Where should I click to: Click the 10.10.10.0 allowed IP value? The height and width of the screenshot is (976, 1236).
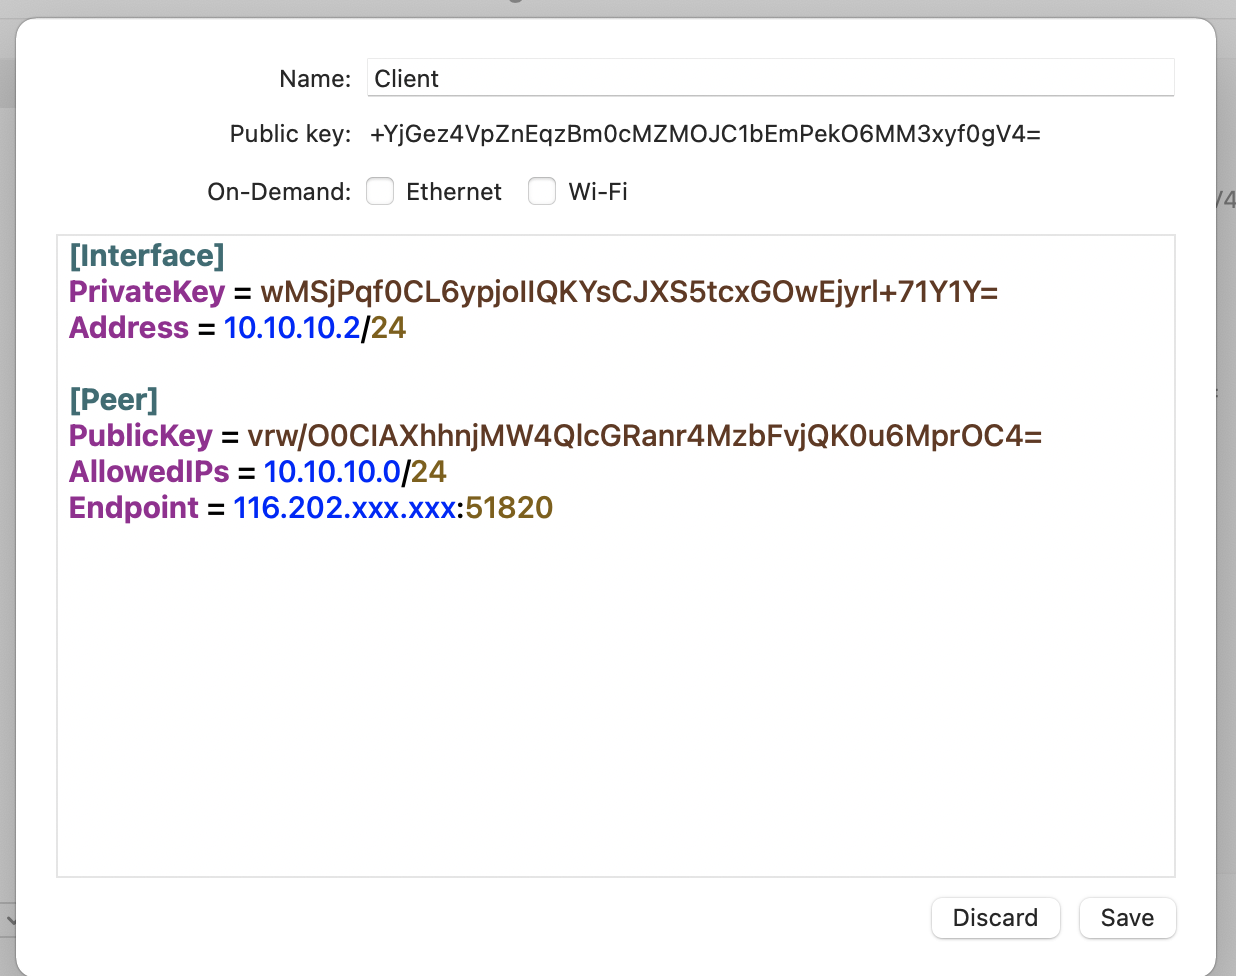(332, 472)
